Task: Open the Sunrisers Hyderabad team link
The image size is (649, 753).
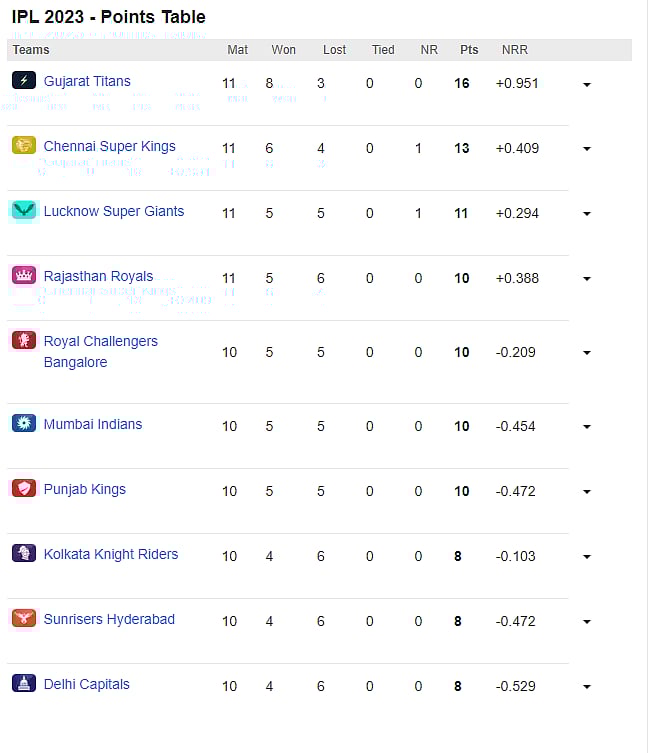Action: pos(109,619)
